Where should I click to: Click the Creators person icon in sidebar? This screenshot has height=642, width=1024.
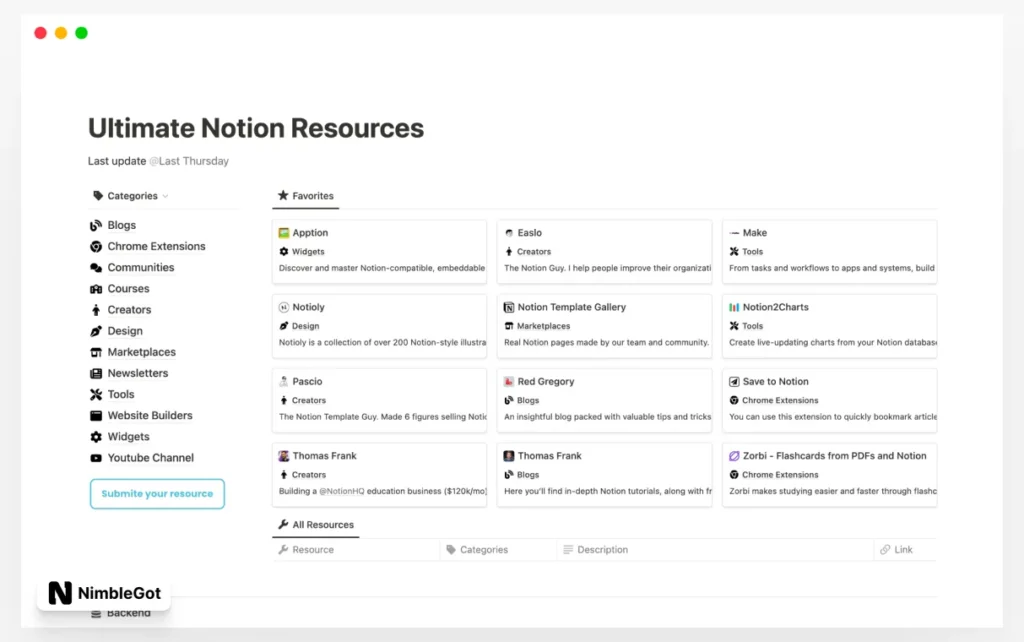pos(96,310)
